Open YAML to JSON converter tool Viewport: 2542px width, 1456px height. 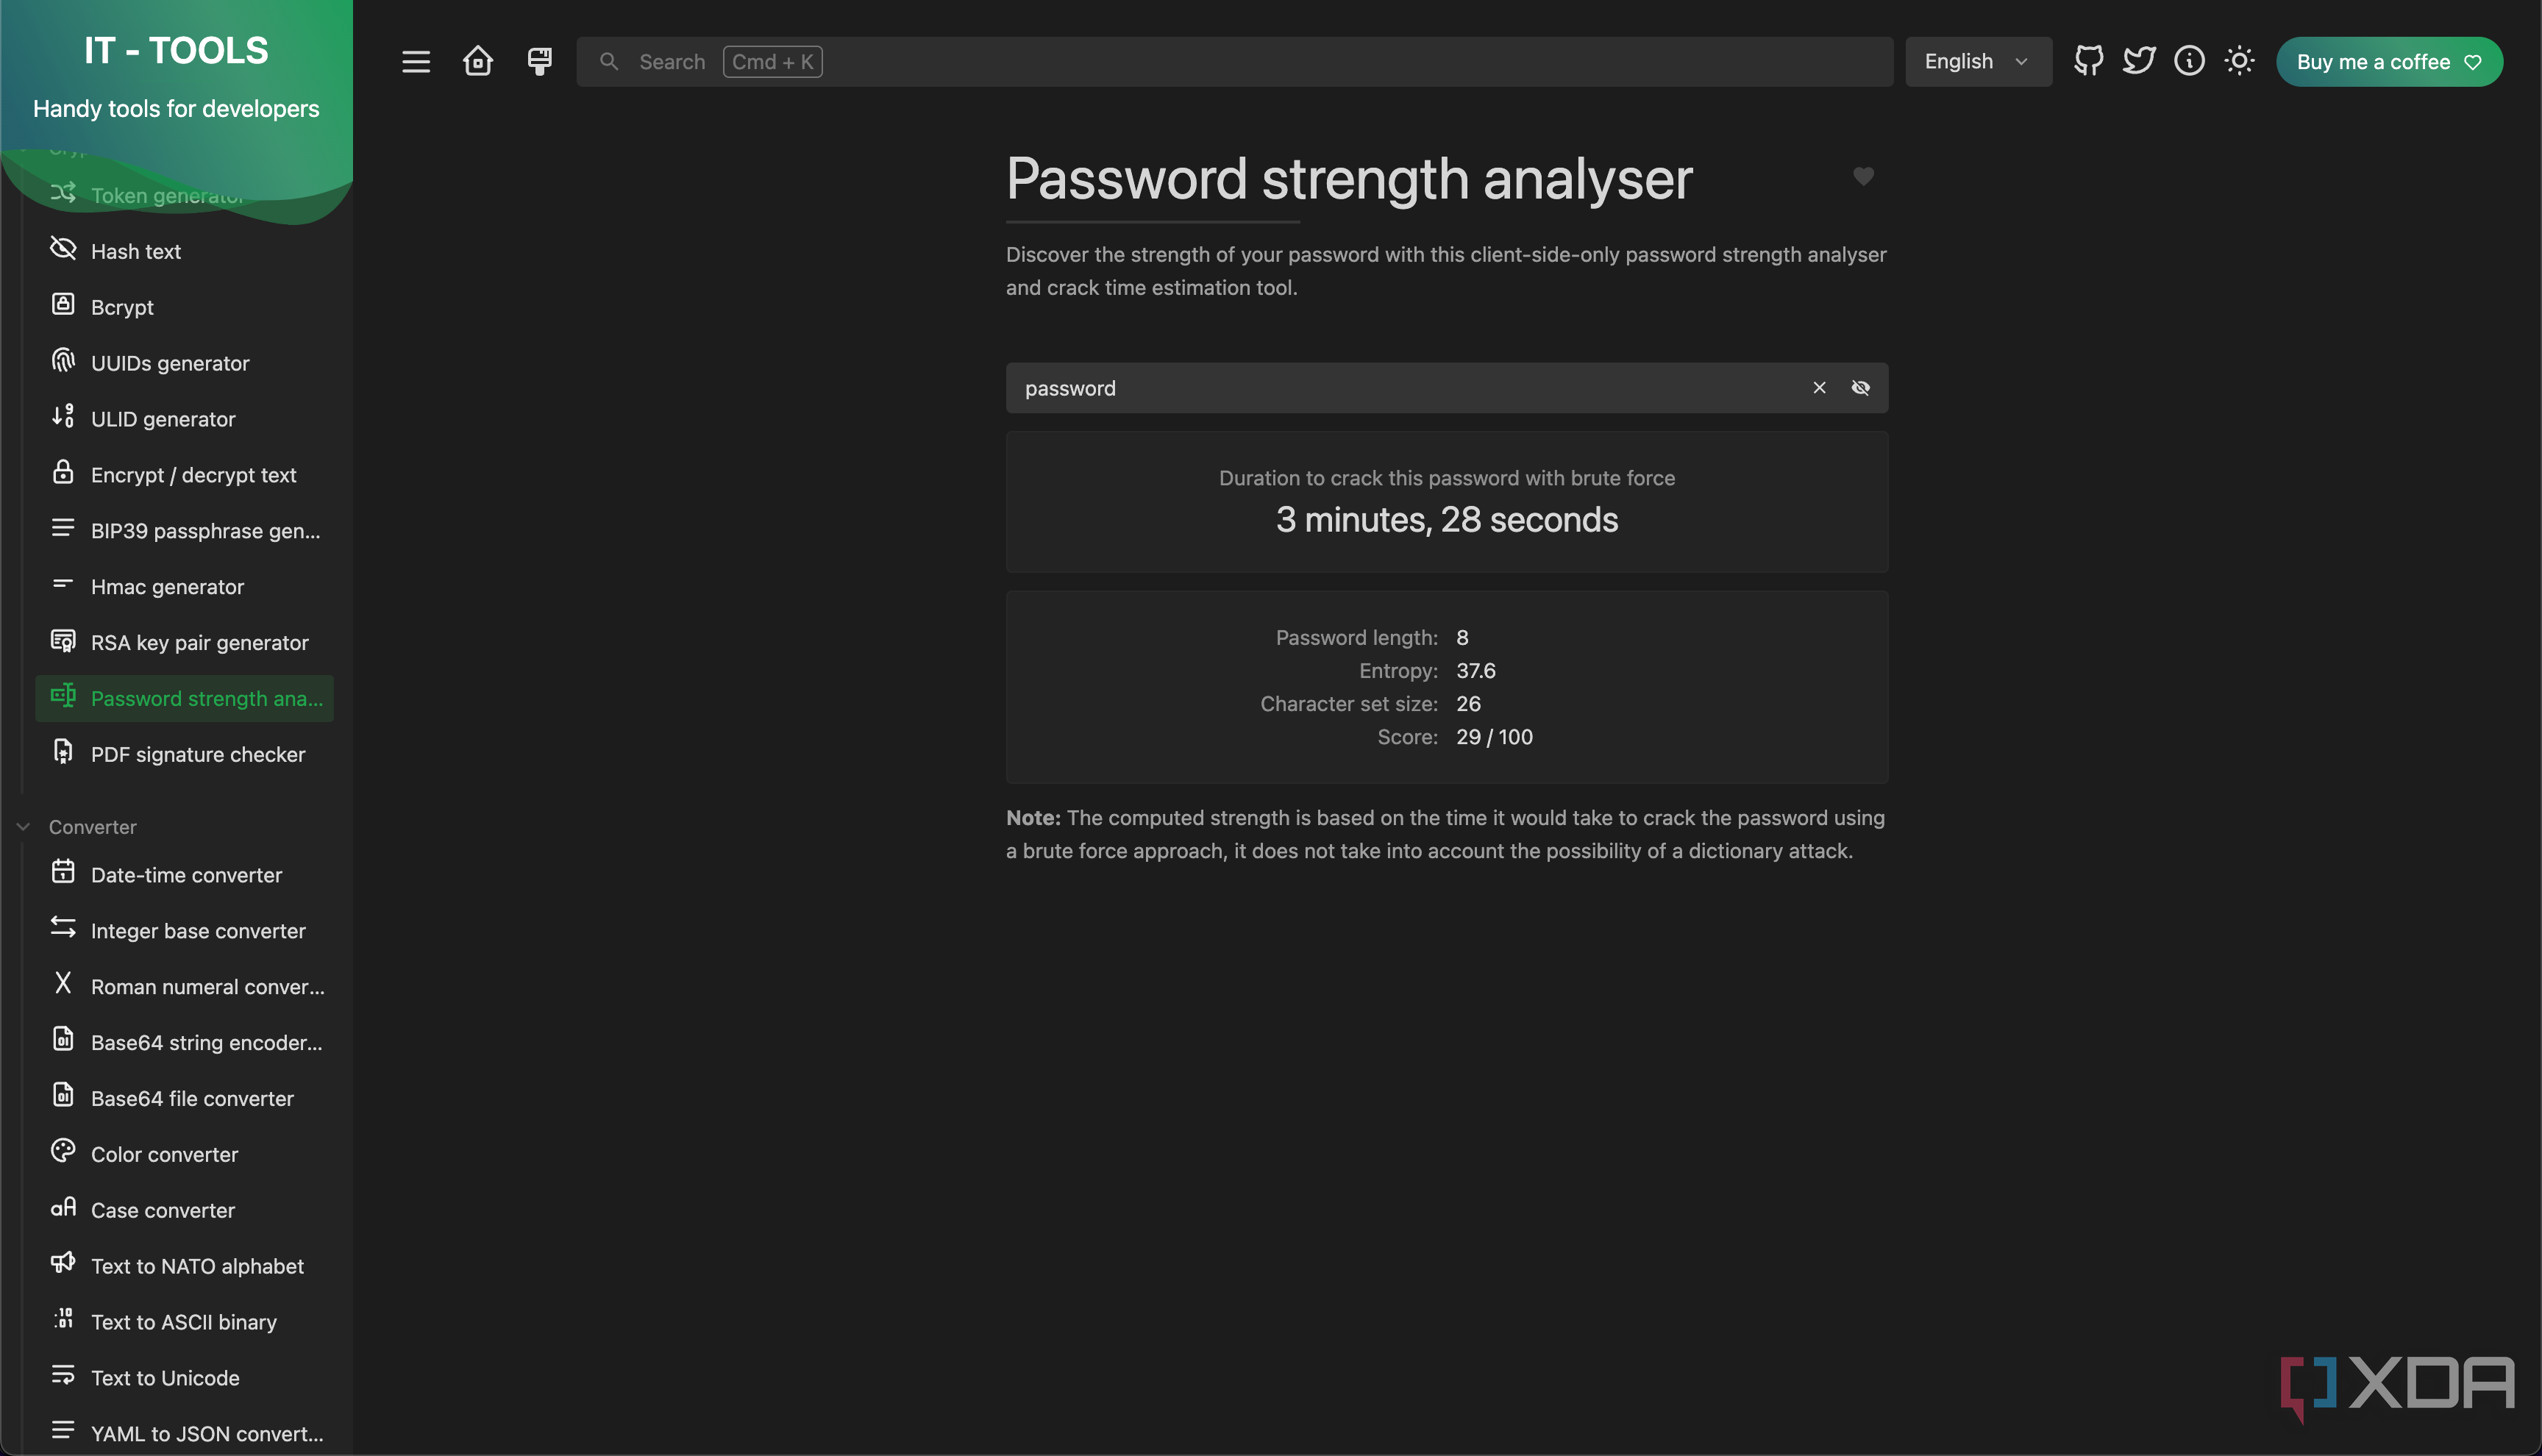pyautogui.click(x=184, y=1435)
